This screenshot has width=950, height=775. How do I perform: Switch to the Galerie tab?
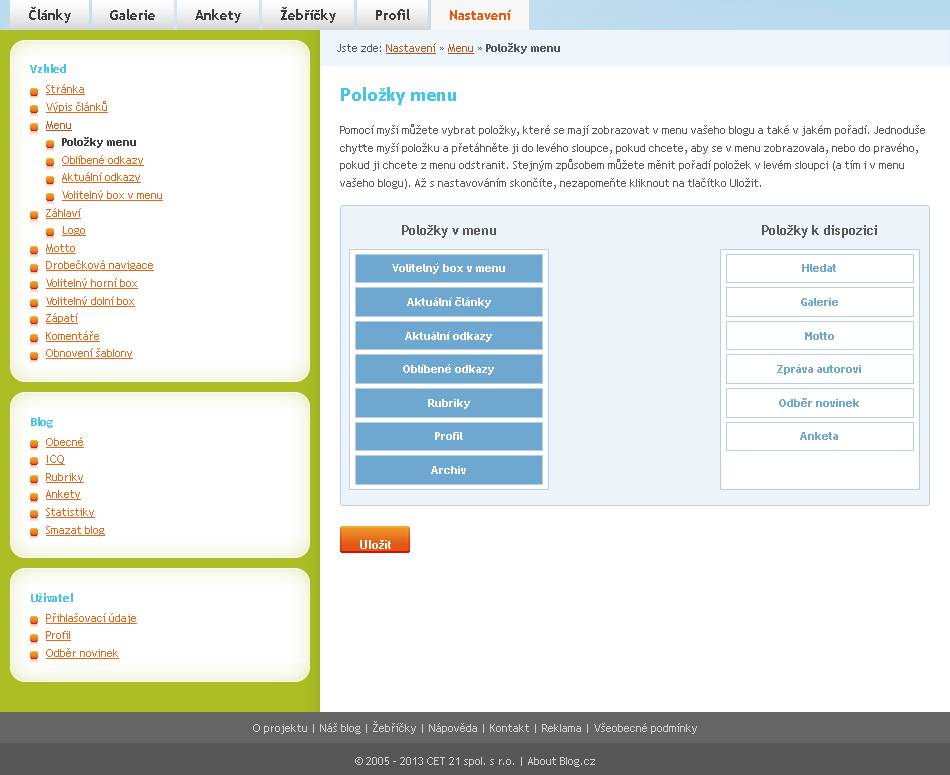point(132,15)
